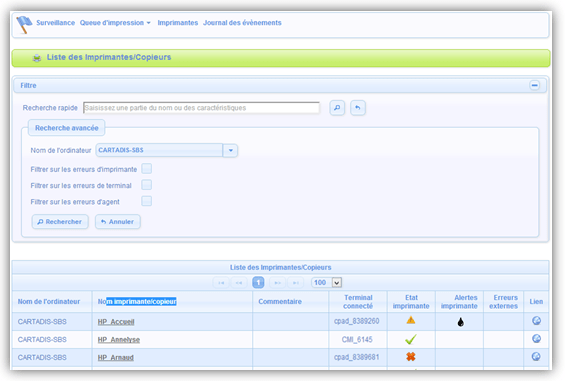Open the Nom de l'ordinateur dropdown arrow
This screenshot has width=565, height=381.
231,150
